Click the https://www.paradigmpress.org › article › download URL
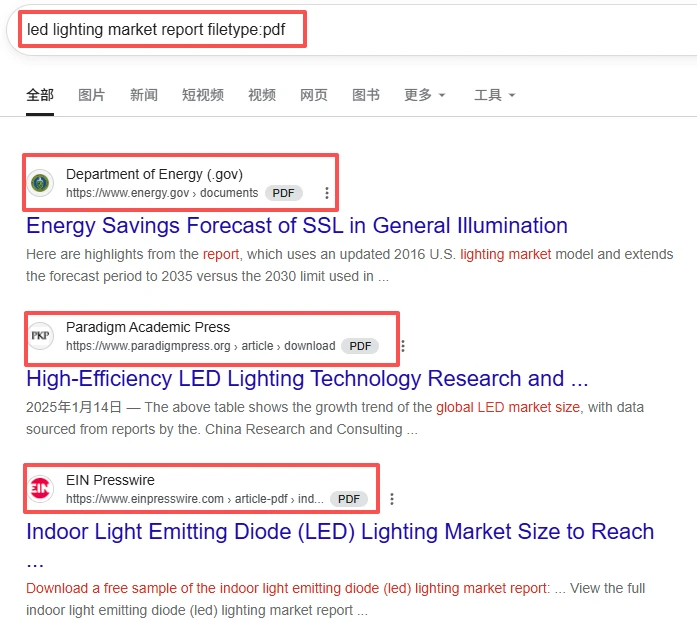The image size is (697, 621). click(x=200, y=346)
